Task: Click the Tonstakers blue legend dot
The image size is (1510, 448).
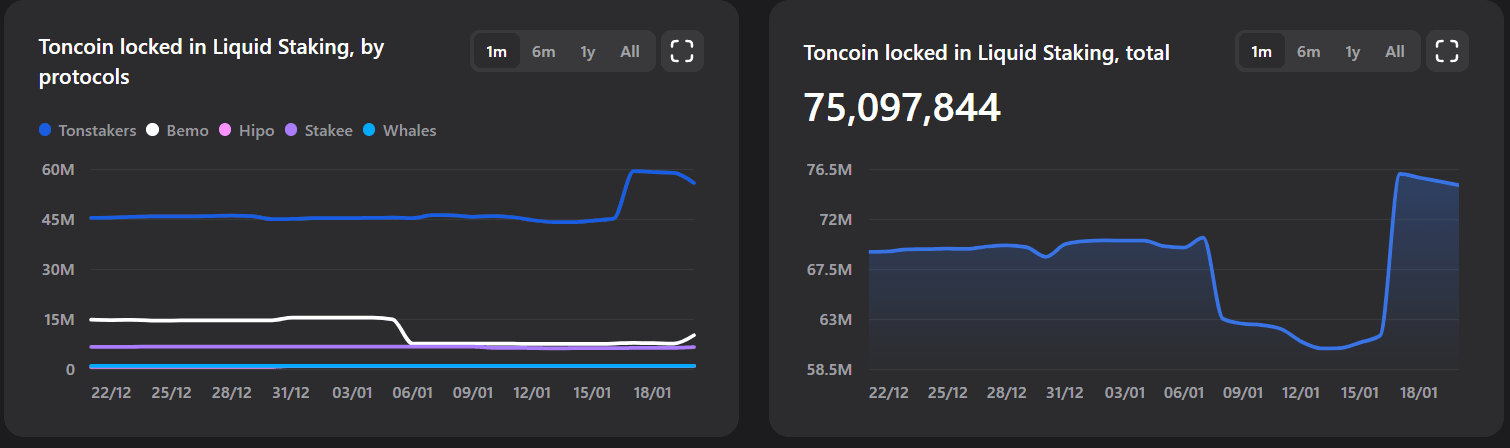Action: (x=45, y=130)
